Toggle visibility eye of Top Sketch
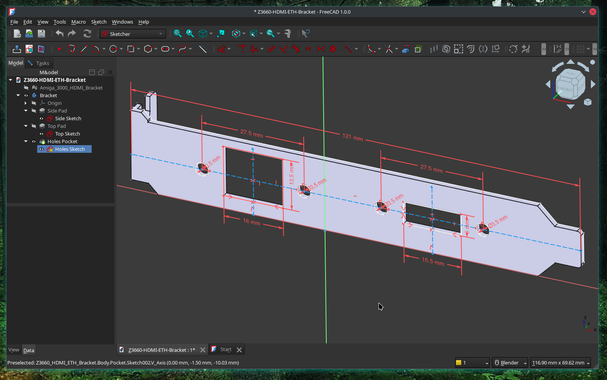This screenshot has width=607, height=380. [41, 134]
